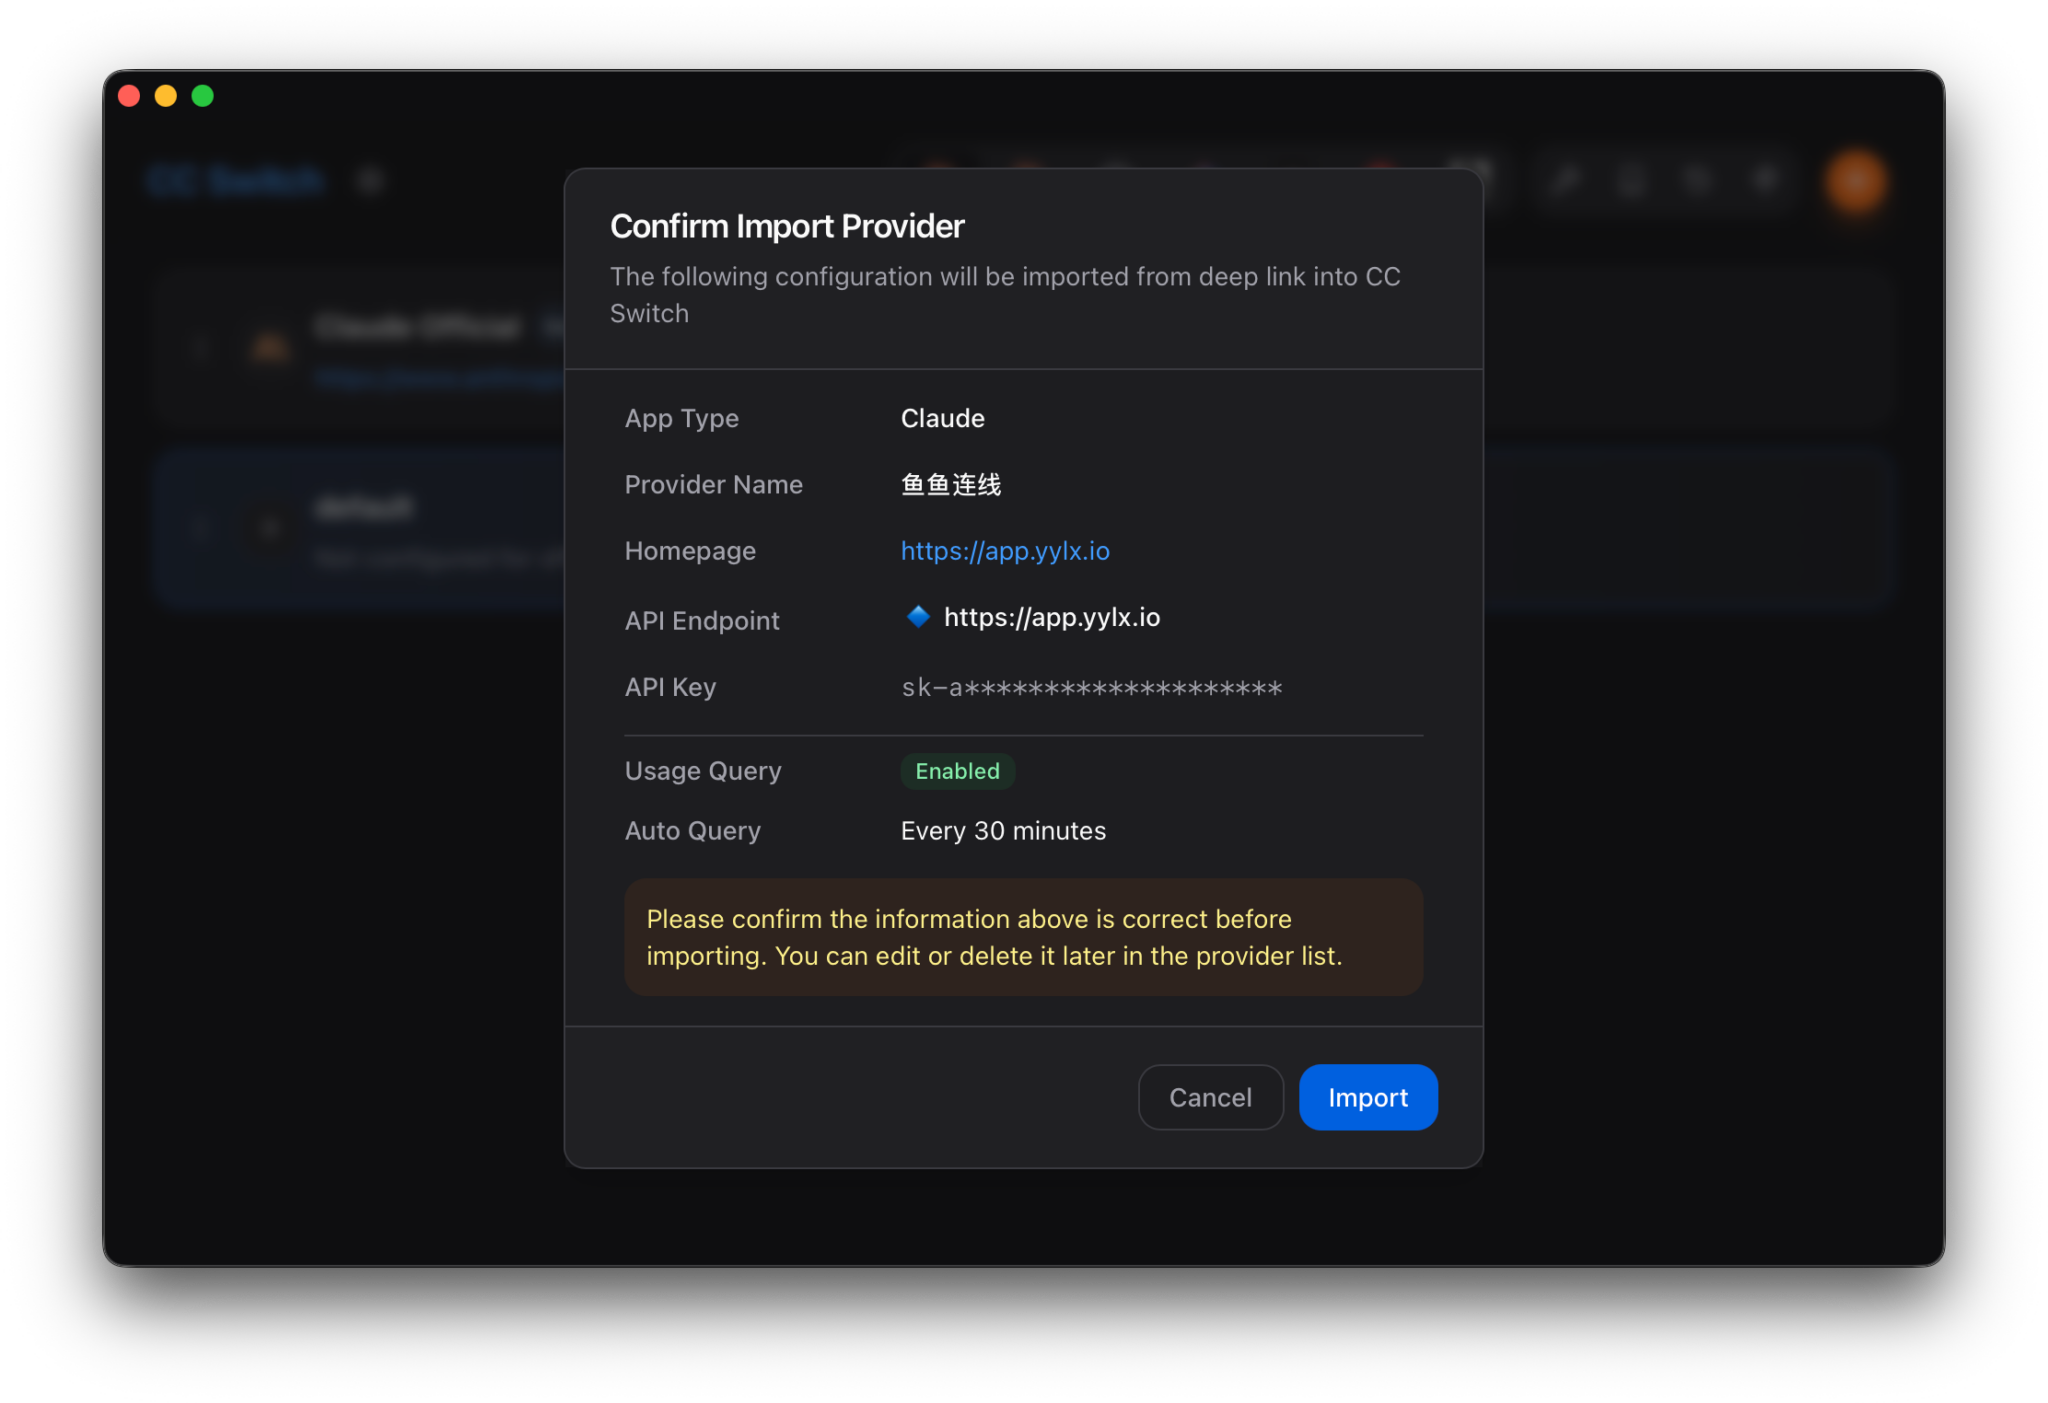Image resolution: width=2048 pixels, height=1403 pixels.
Task: Click the orange round button in top-right
Action: pyautogui.click(x=1856, y=182)
